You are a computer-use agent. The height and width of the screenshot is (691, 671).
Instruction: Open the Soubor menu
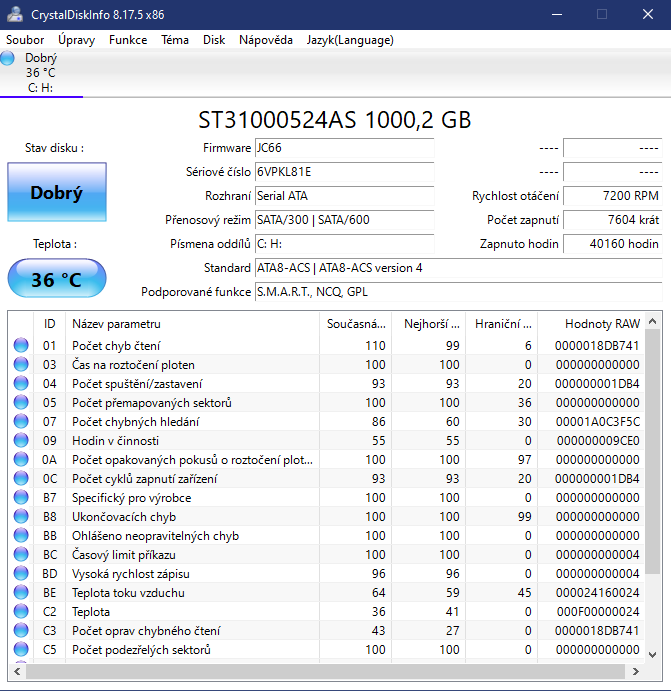pos(25,40)
